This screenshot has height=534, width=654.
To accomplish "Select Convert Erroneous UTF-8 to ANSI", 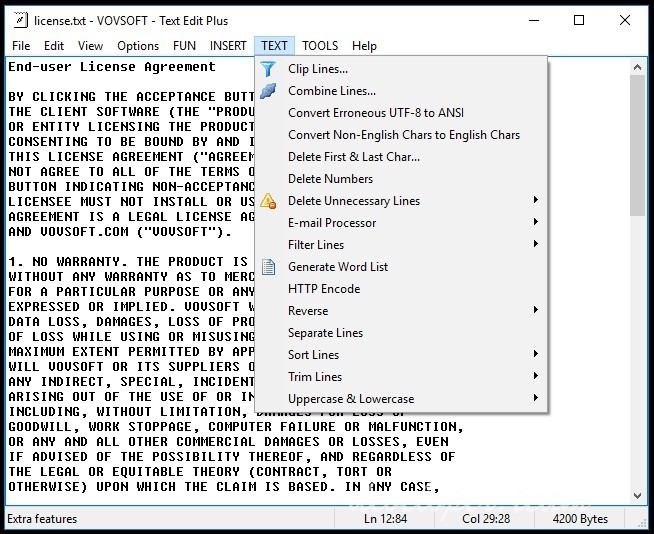I will tap(401, 113).
